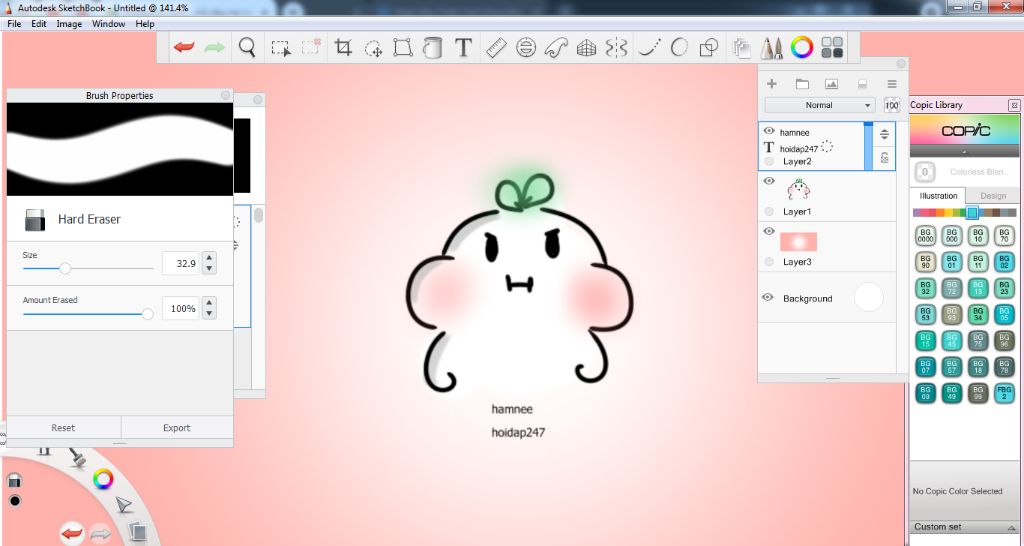Click the Layer1 radio circle
Image resolution: width=1024 pixels, height=546 pixels.
click(769, 212)
